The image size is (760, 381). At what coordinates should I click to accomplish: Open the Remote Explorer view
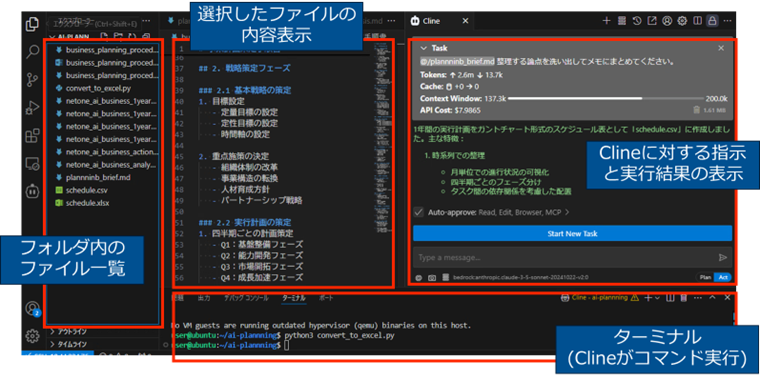32,163
